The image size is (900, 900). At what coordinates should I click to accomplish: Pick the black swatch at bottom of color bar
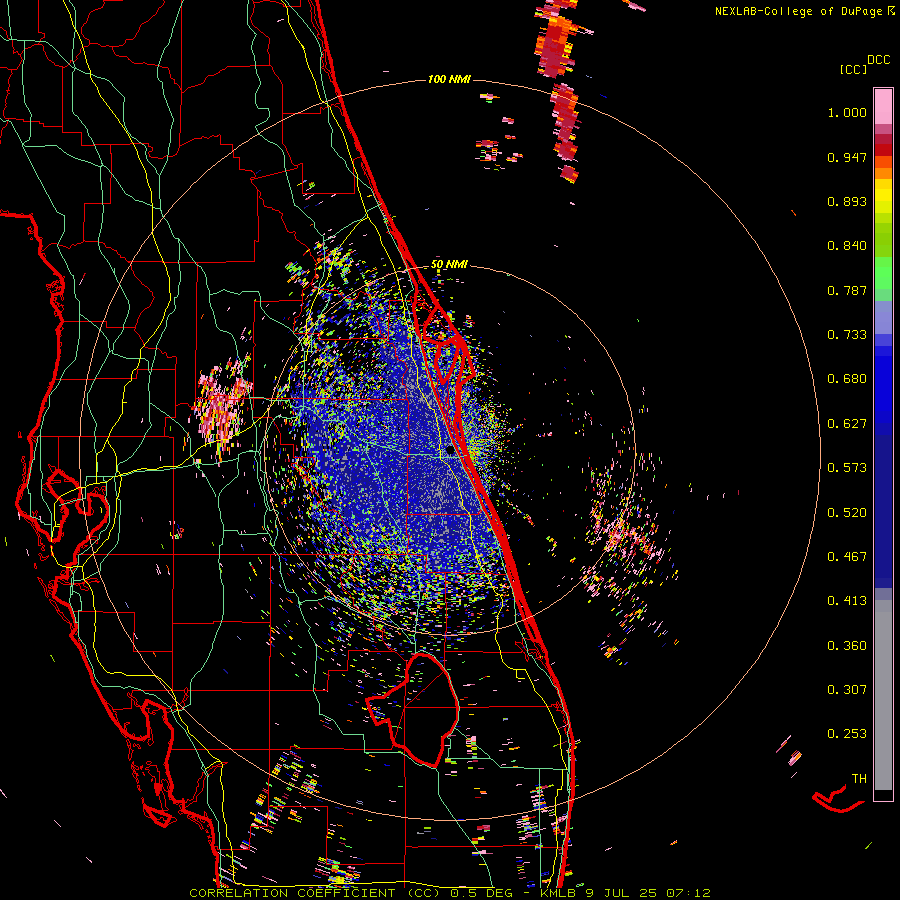tap(883, 795)
